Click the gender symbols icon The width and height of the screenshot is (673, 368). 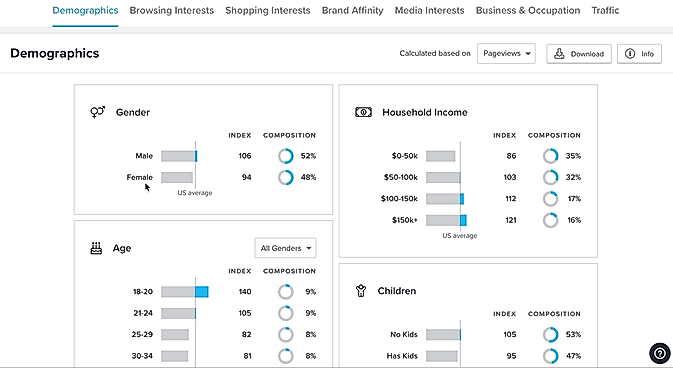point(97,112)
